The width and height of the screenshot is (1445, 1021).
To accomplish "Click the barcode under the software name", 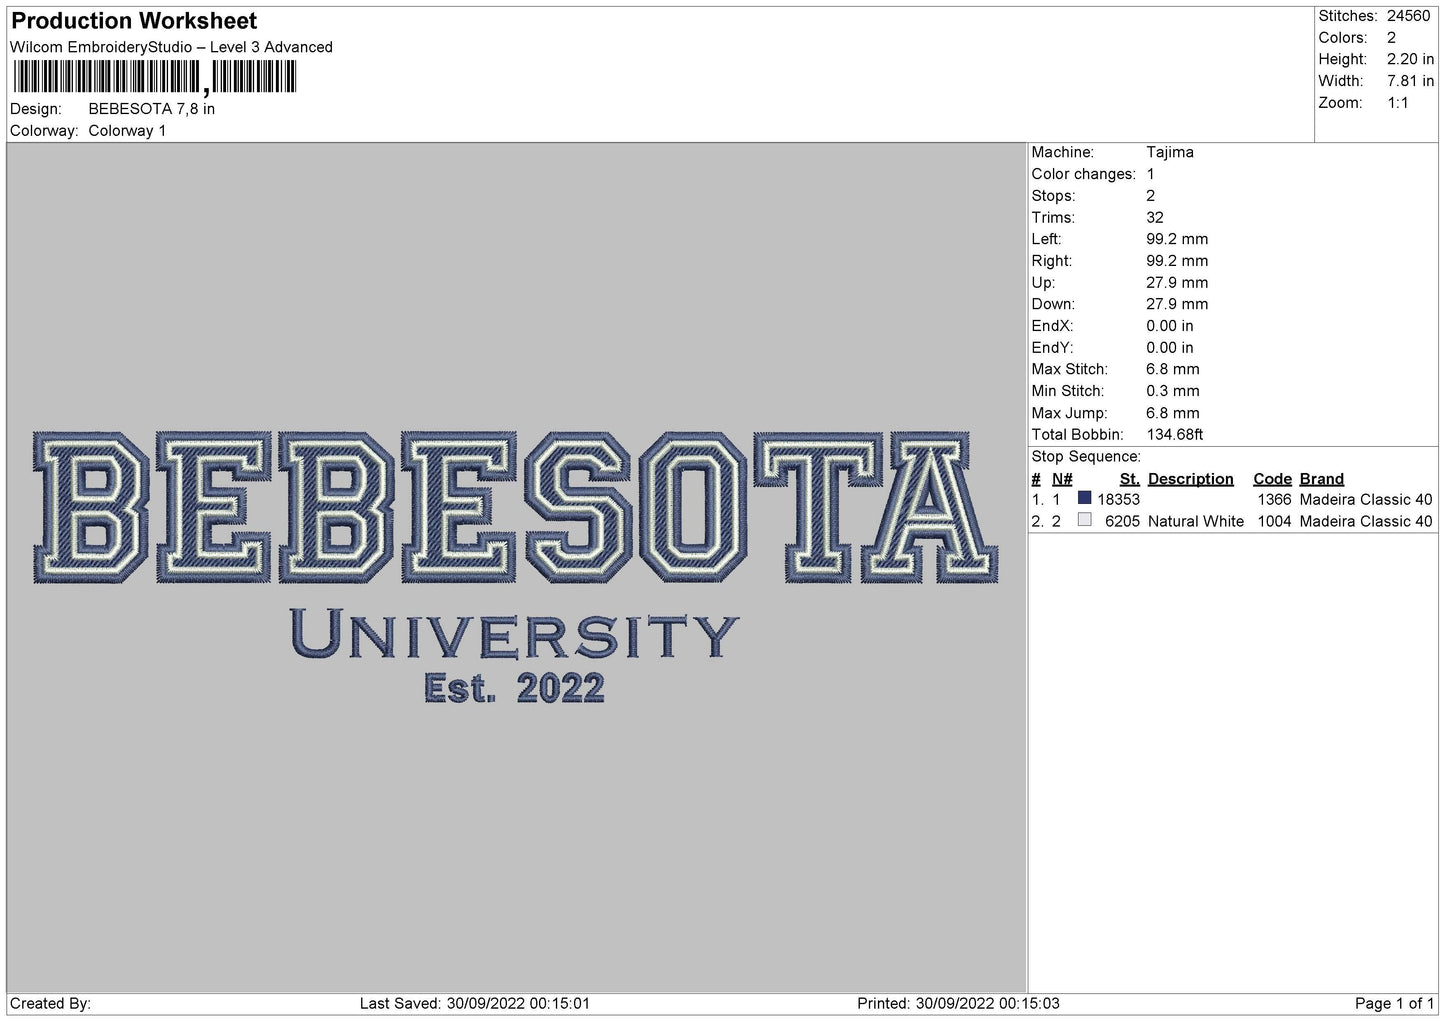I will pyautogui.click(x=155, y=77).
